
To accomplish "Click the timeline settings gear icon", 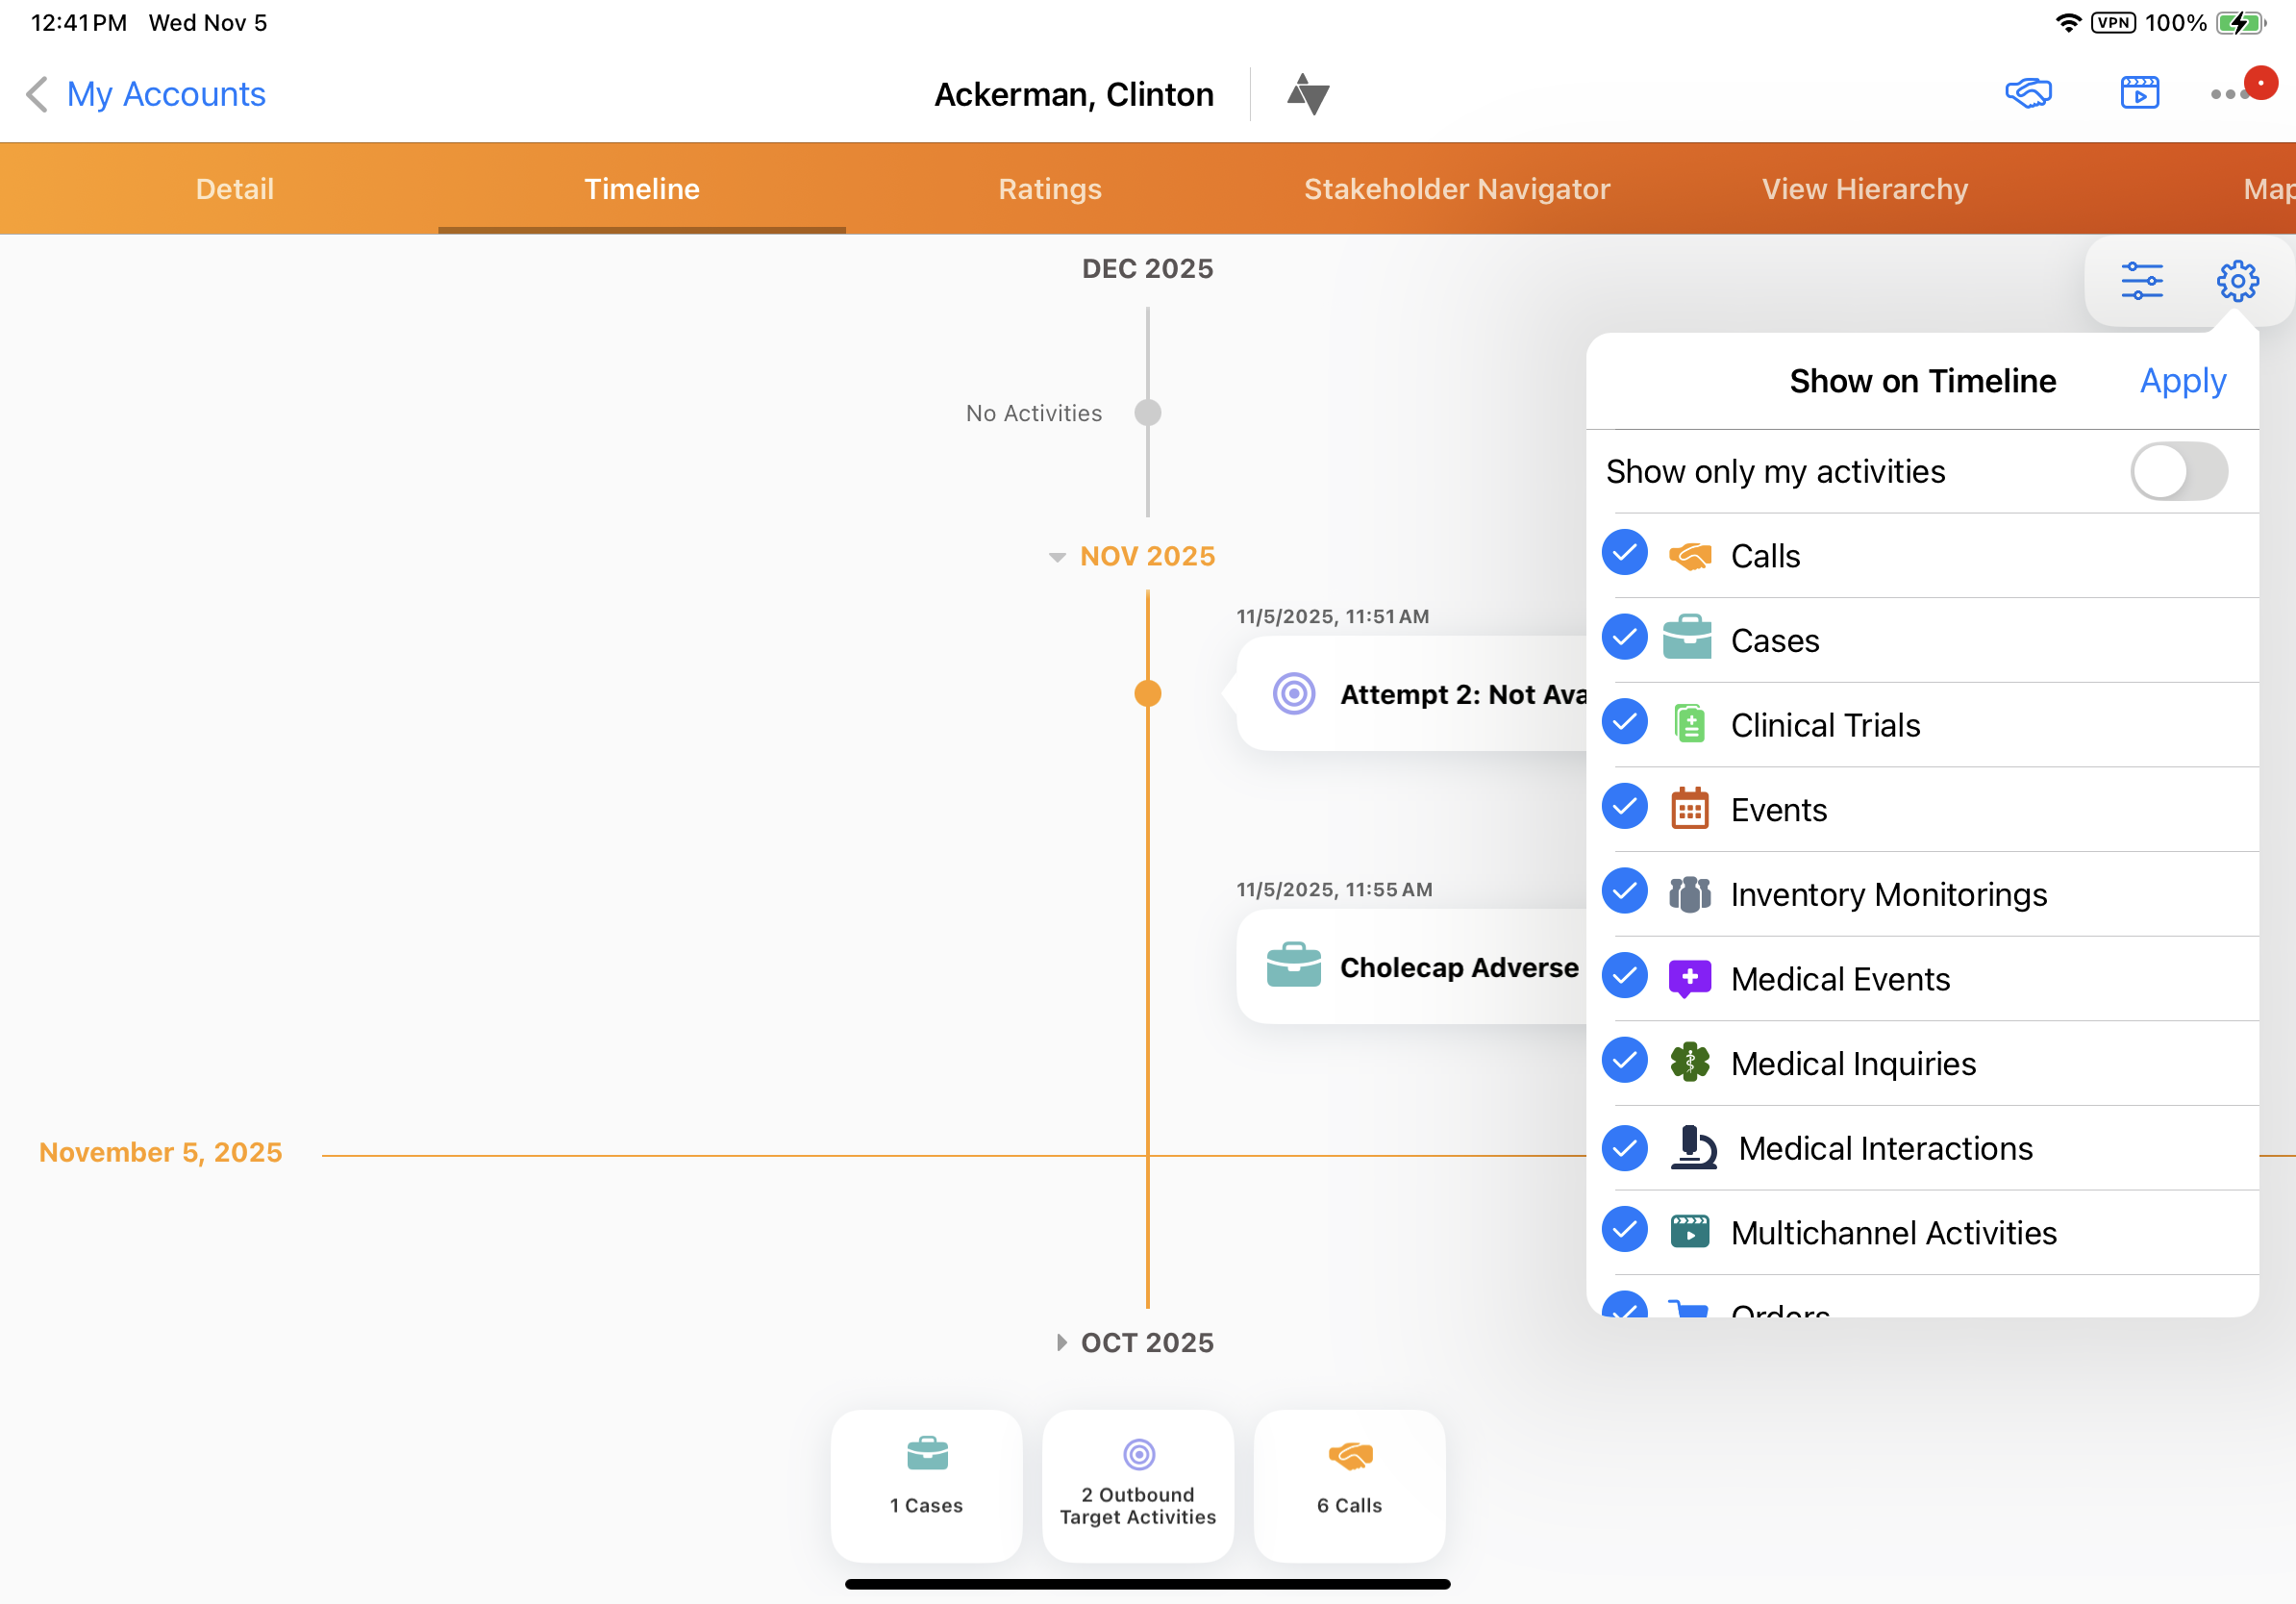I will coord(2237,281).
